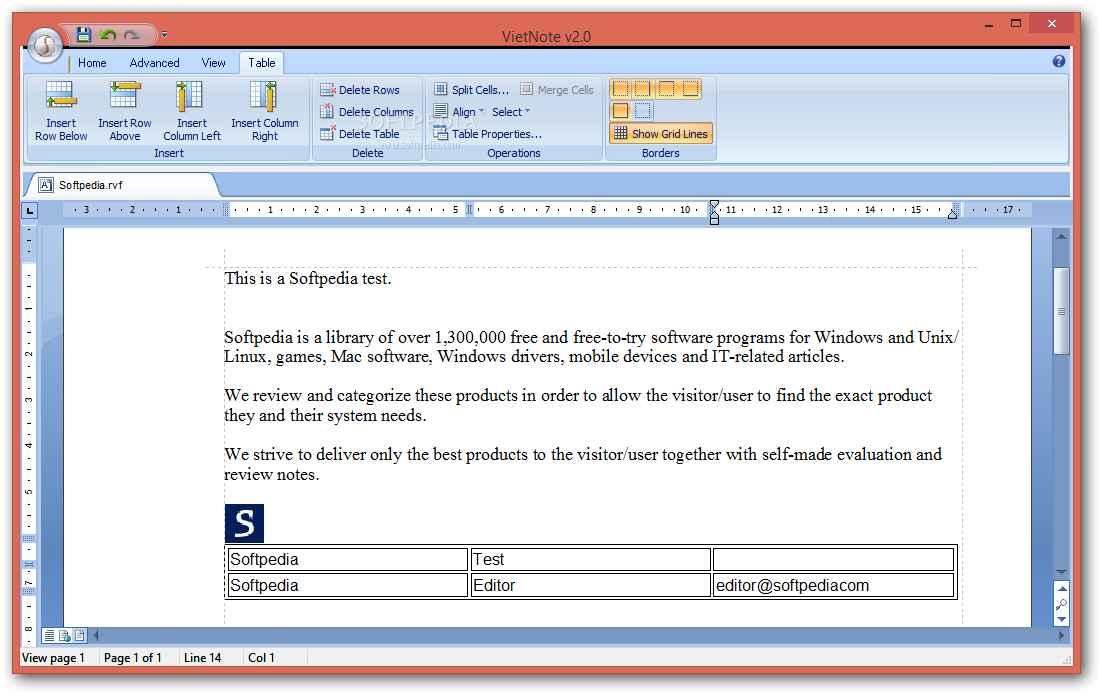Viewport: 1101px width, 694px height.
Task: Click the line 'This is a Softpedia test.'
Action: (308, 279)
